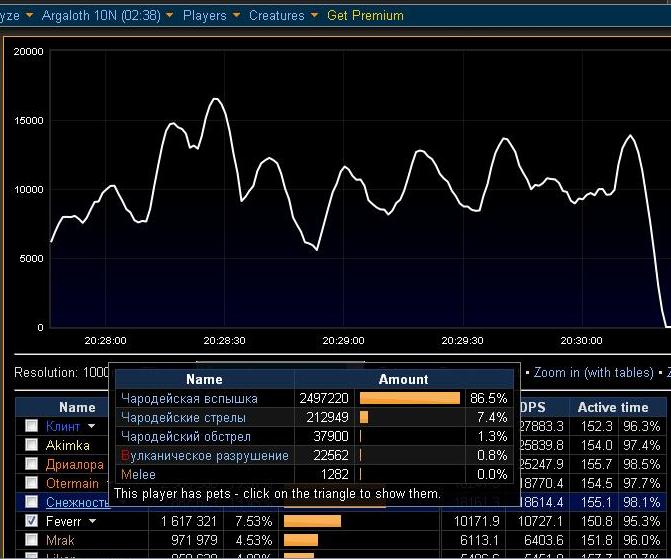
Task: Click Feverr's orange damage bar
Action: click(312, 521)
